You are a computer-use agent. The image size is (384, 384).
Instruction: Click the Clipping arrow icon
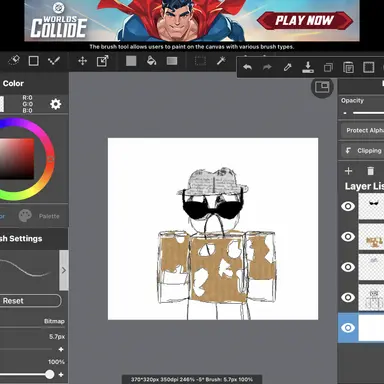348,151
